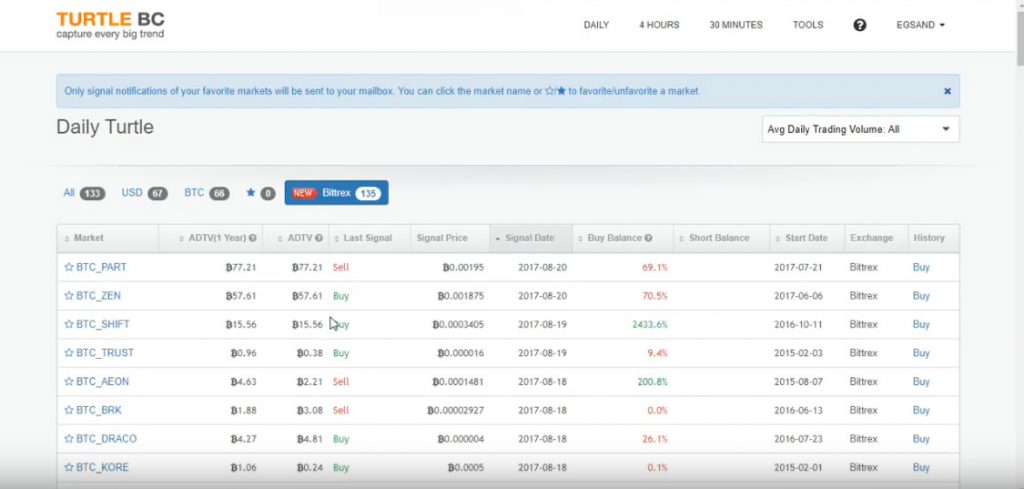
Task: Open Buy history for BTC_TRUST row
Action: coord(921,353)
